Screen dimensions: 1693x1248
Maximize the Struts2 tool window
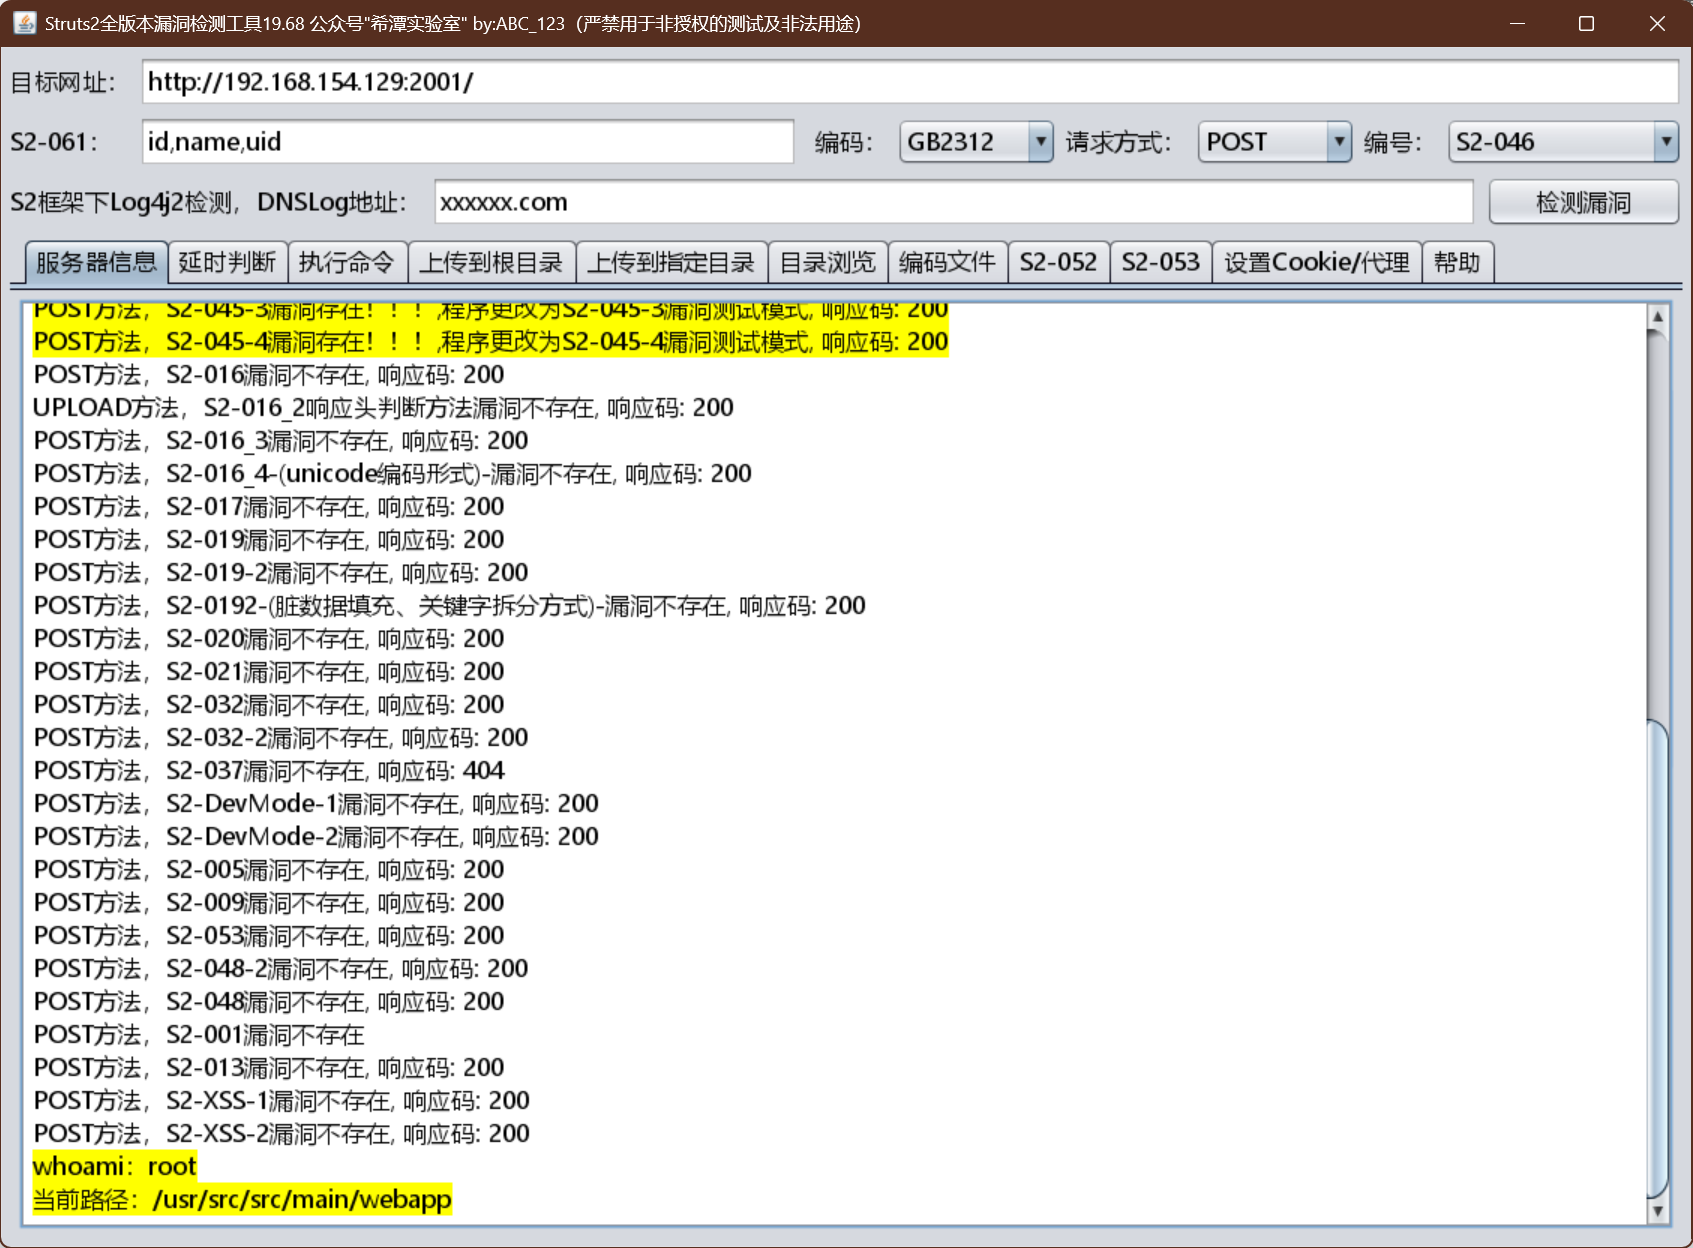tap(1586, 23)
